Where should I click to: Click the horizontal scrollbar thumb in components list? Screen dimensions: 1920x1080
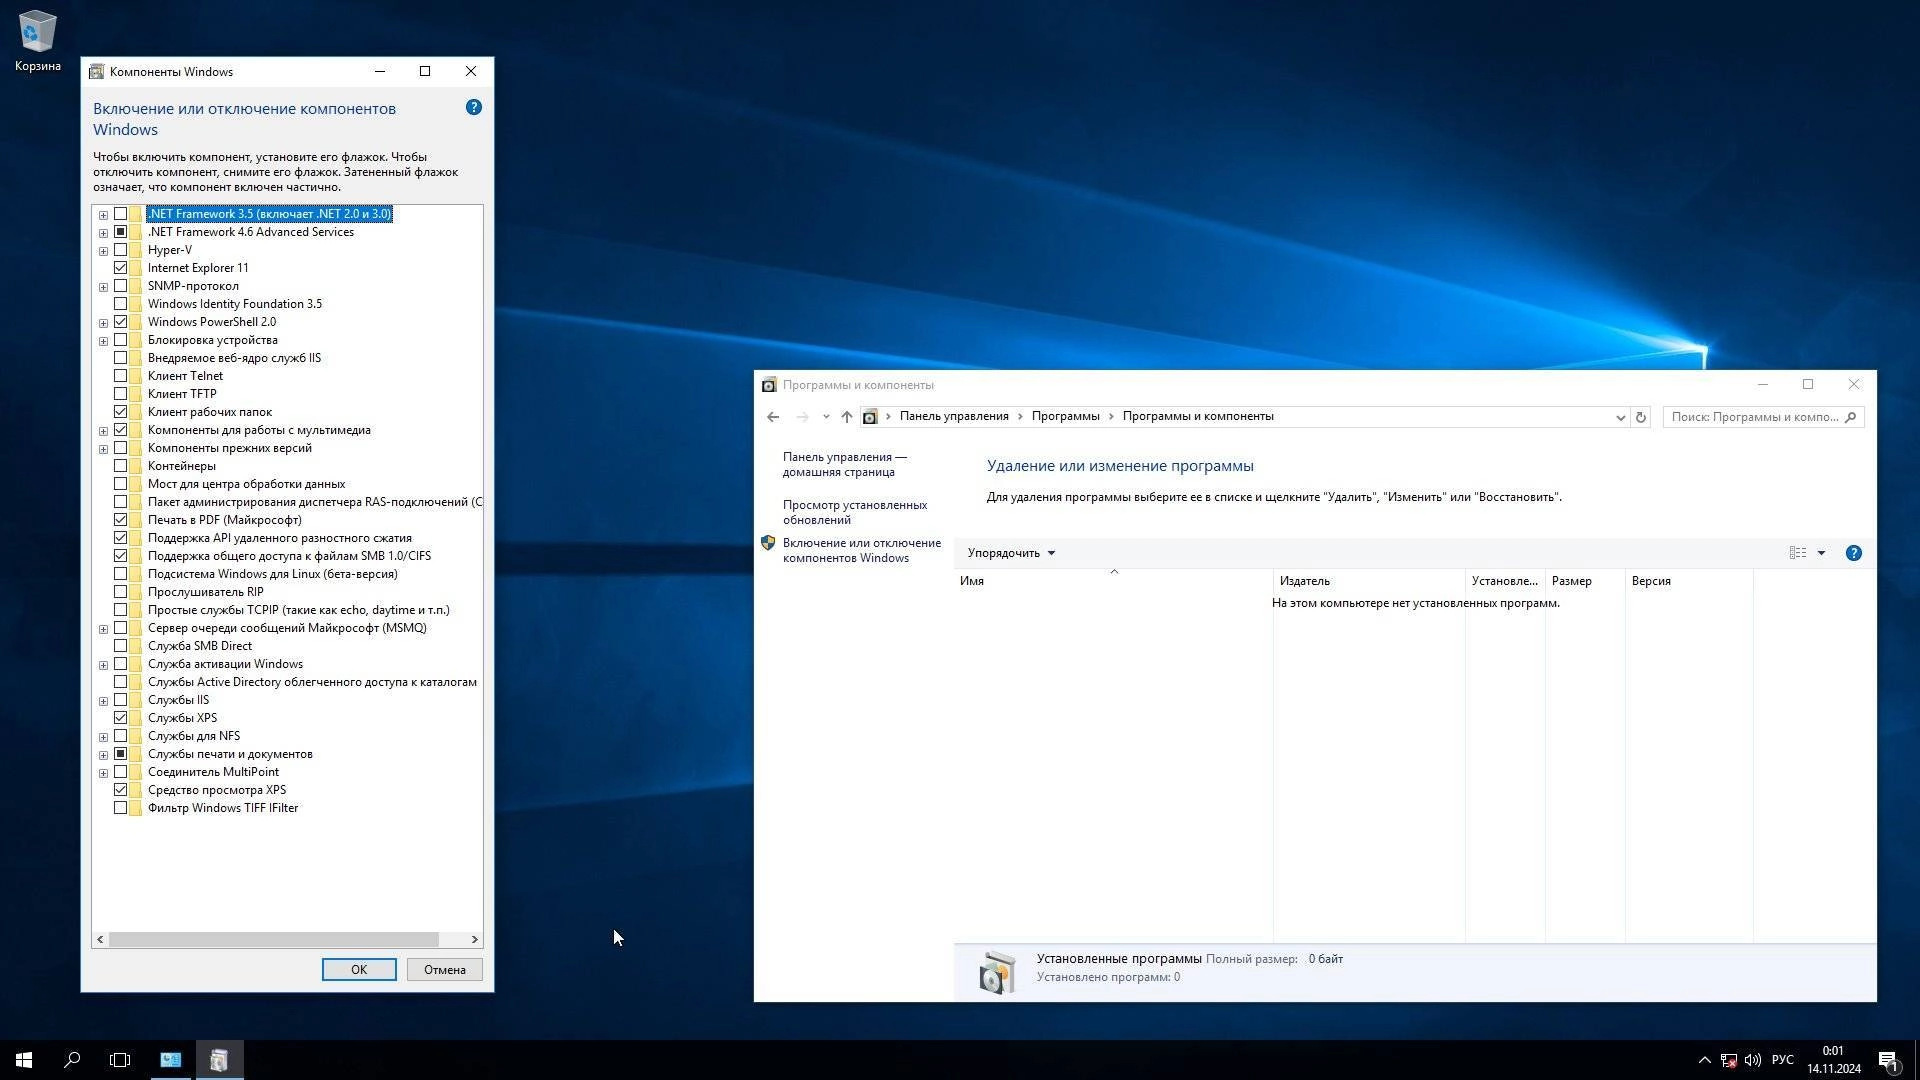tap(273, 940)
